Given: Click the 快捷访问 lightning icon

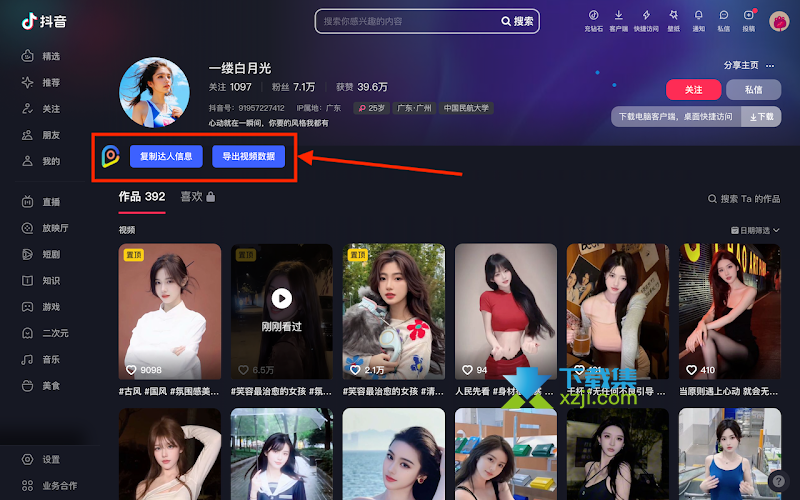Looking at the screenshot, I should pyautogui.click(x=646, y=21).
